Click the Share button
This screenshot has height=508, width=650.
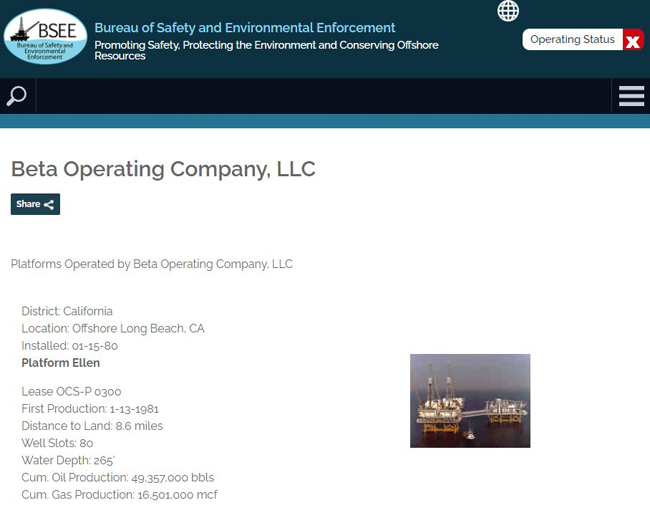click(x=35, y=204)
